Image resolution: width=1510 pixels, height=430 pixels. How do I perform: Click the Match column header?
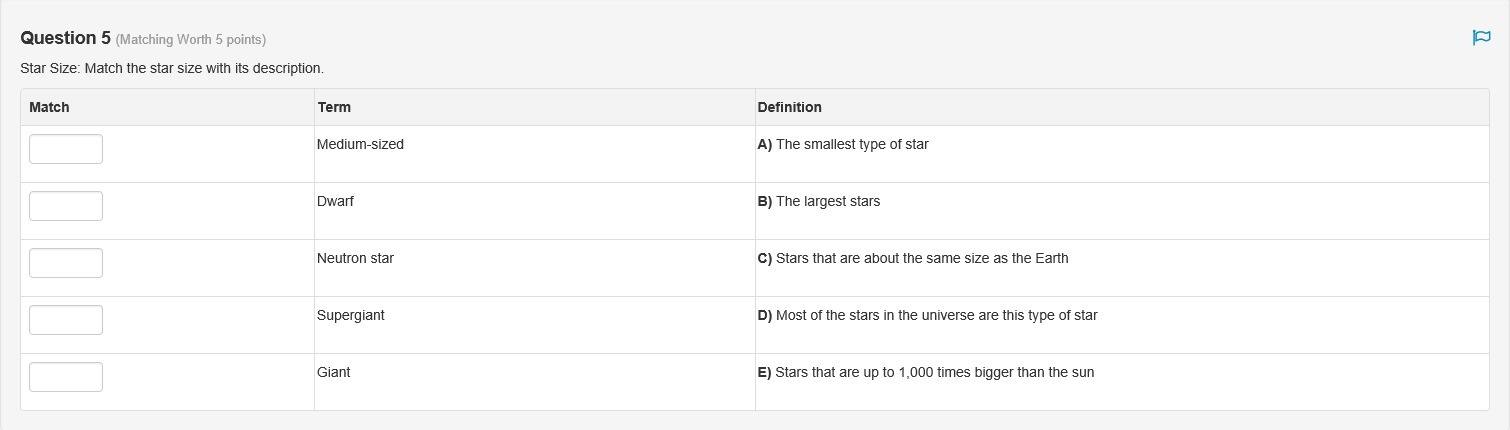(49, 107)
